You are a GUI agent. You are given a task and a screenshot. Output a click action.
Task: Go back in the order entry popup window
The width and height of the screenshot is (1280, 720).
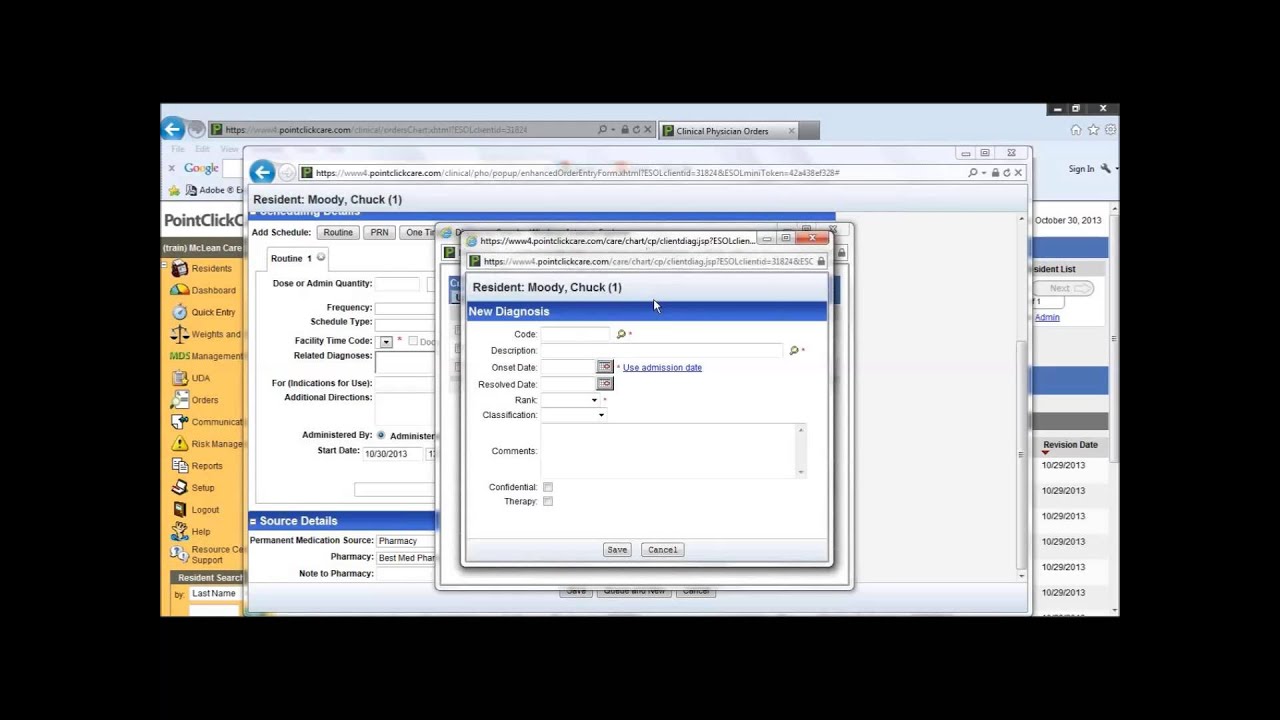coord(262,172)
